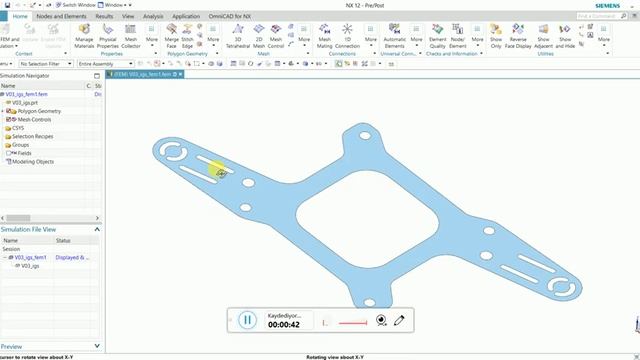This screenshot has width=640, height=360.
Task: Open the Application ribbon tab
Action: pos(186,16)
